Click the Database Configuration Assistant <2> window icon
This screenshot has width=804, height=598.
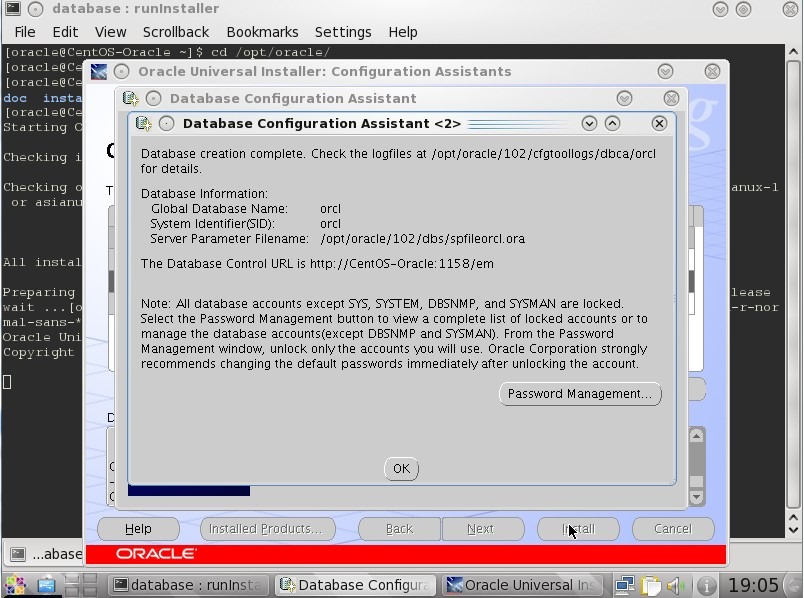coord(143,124)
